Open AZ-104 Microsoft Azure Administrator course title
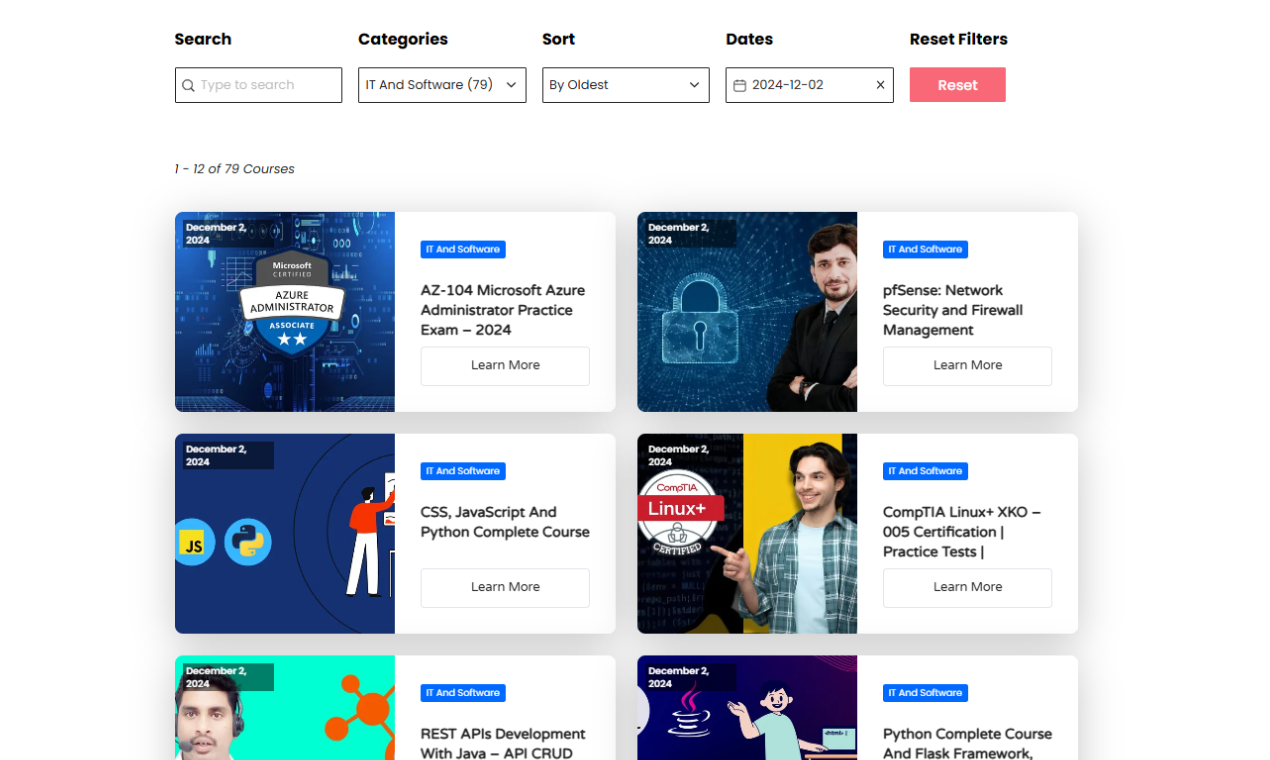The image size is (1270, 760). click(x=503, y=310)
